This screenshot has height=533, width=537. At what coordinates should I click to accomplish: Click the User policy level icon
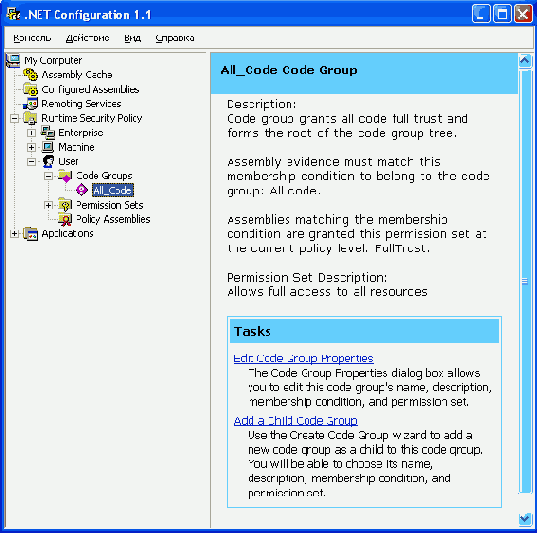click(48, 161)
